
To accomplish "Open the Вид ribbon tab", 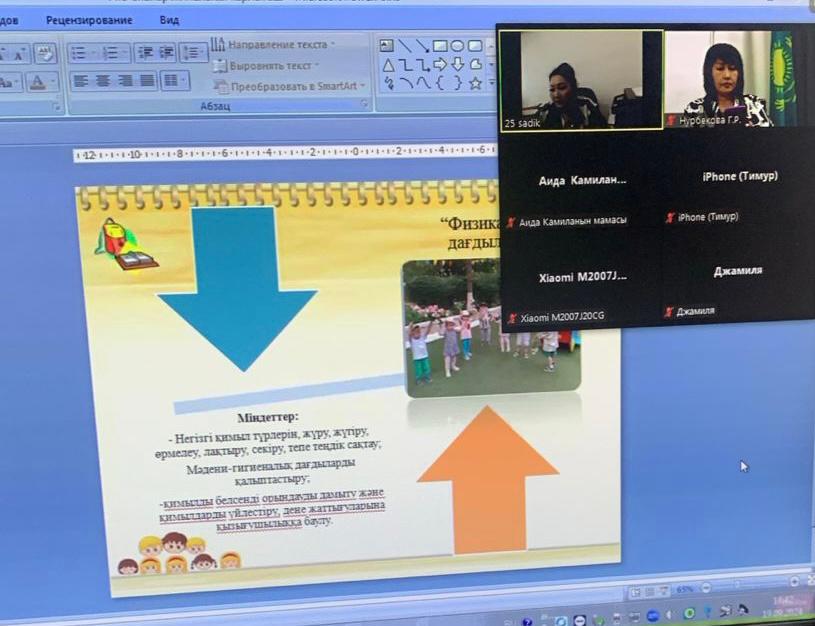I will pyautogui.click(x=169, y=20).
